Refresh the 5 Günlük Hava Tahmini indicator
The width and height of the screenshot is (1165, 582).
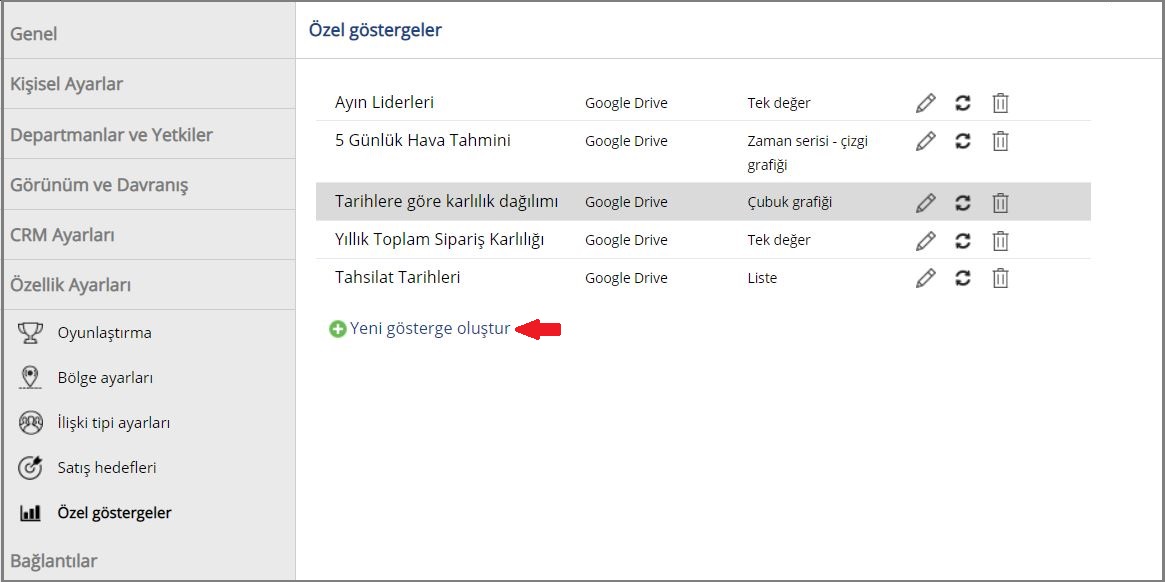pos(963,140)
